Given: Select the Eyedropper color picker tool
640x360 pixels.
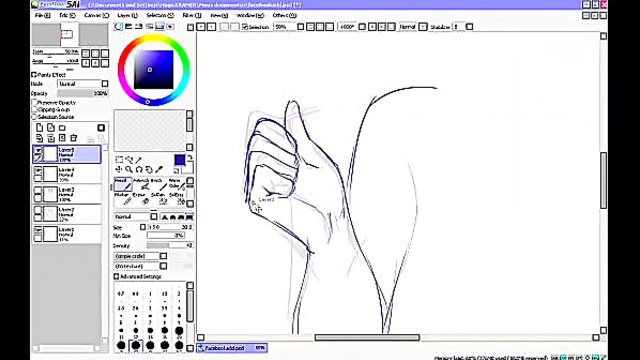Looking at the screenshot, I should coord(159,169).
